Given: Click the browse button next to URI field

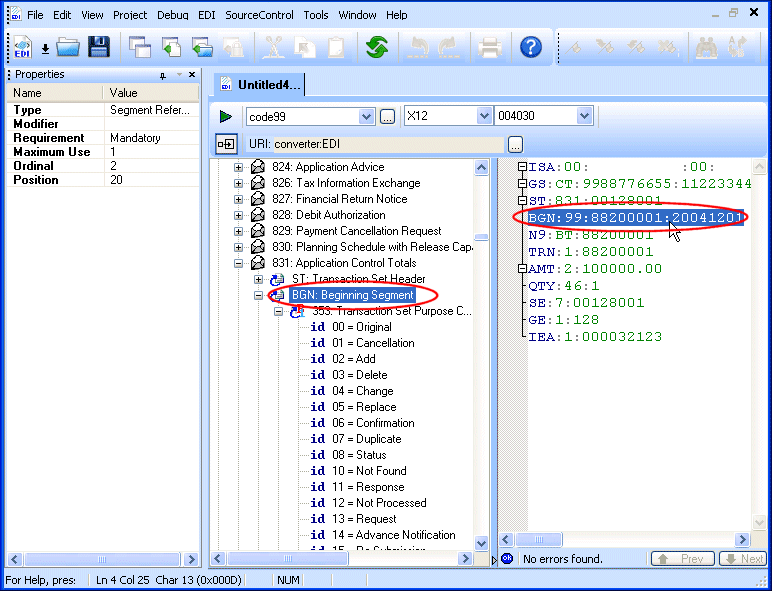Looking at the screenshot, I should coord(515,144).
